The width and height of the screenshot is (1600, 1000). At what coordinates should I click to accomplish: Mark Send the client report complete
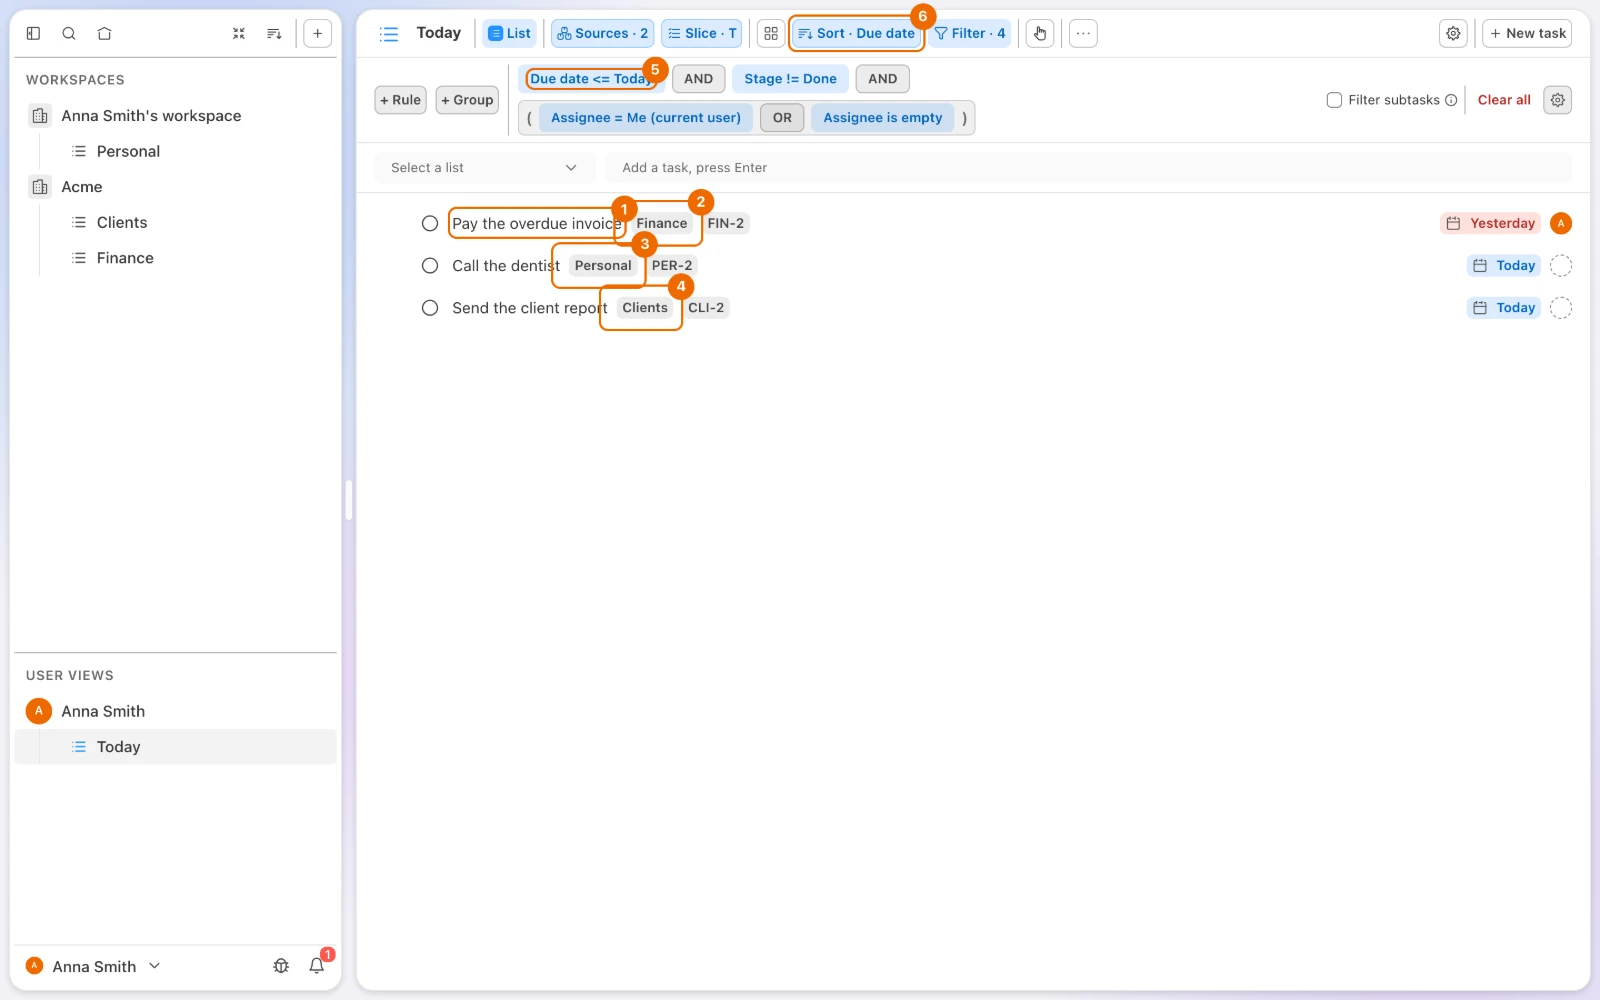(x=430, y=308)
